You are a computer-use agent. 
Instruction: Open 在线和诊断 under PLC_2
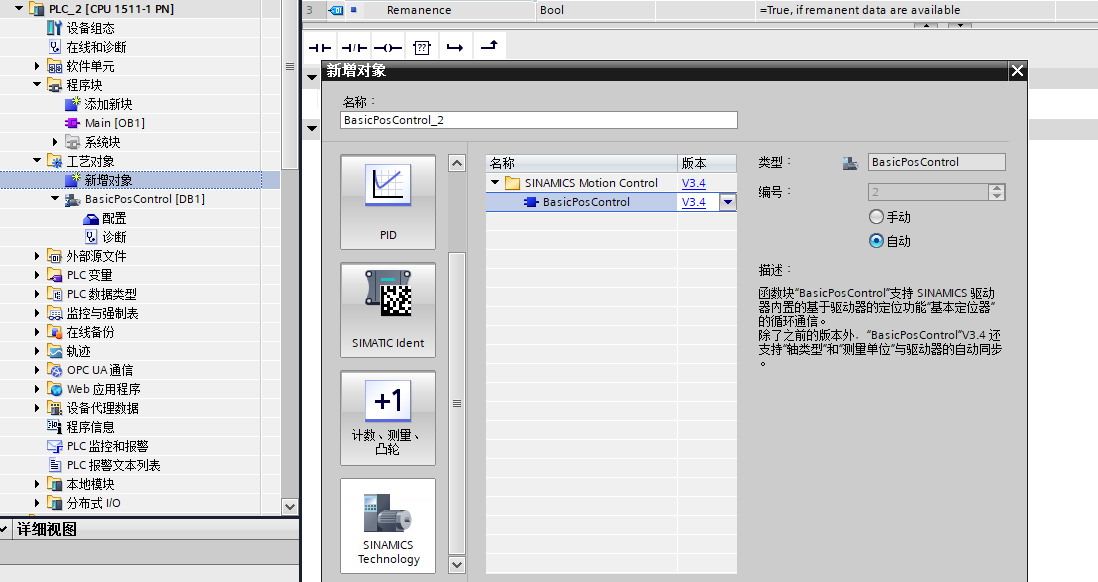tap(96, 47)
